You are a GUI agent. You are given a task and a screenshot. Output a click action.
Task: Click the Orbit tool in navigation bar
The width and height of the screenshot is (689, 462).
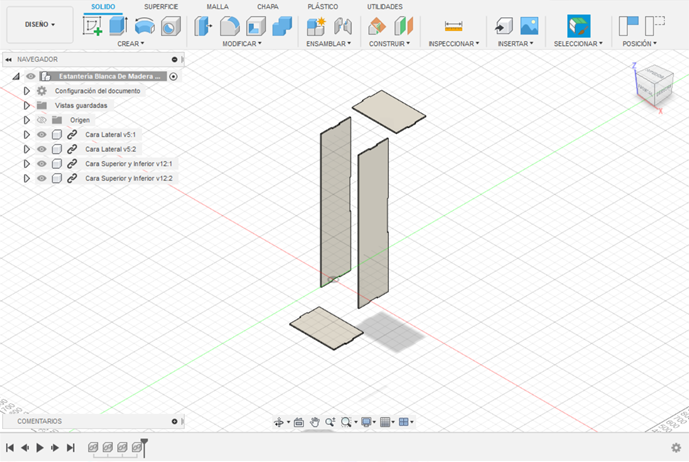[279, 422]
